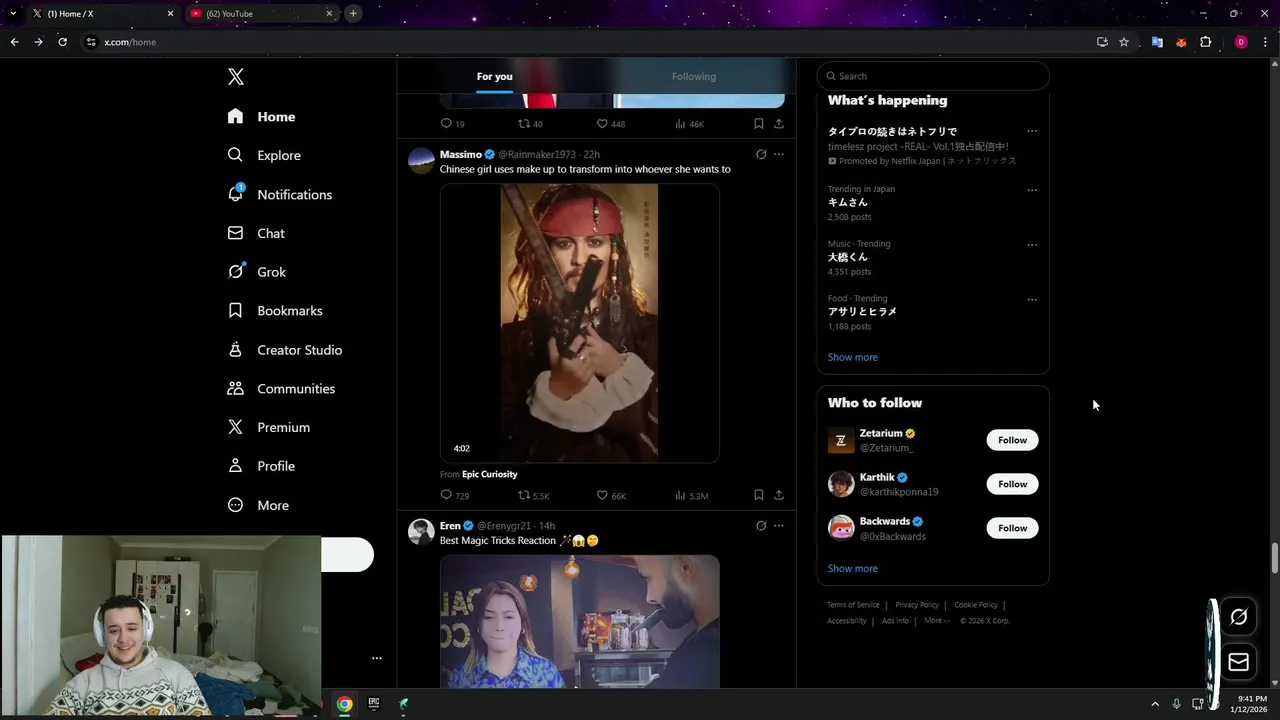Open Massimo's profile avatar
Image resolution: width=1280 pixels, height=720 pixels.
coord(421,161)
